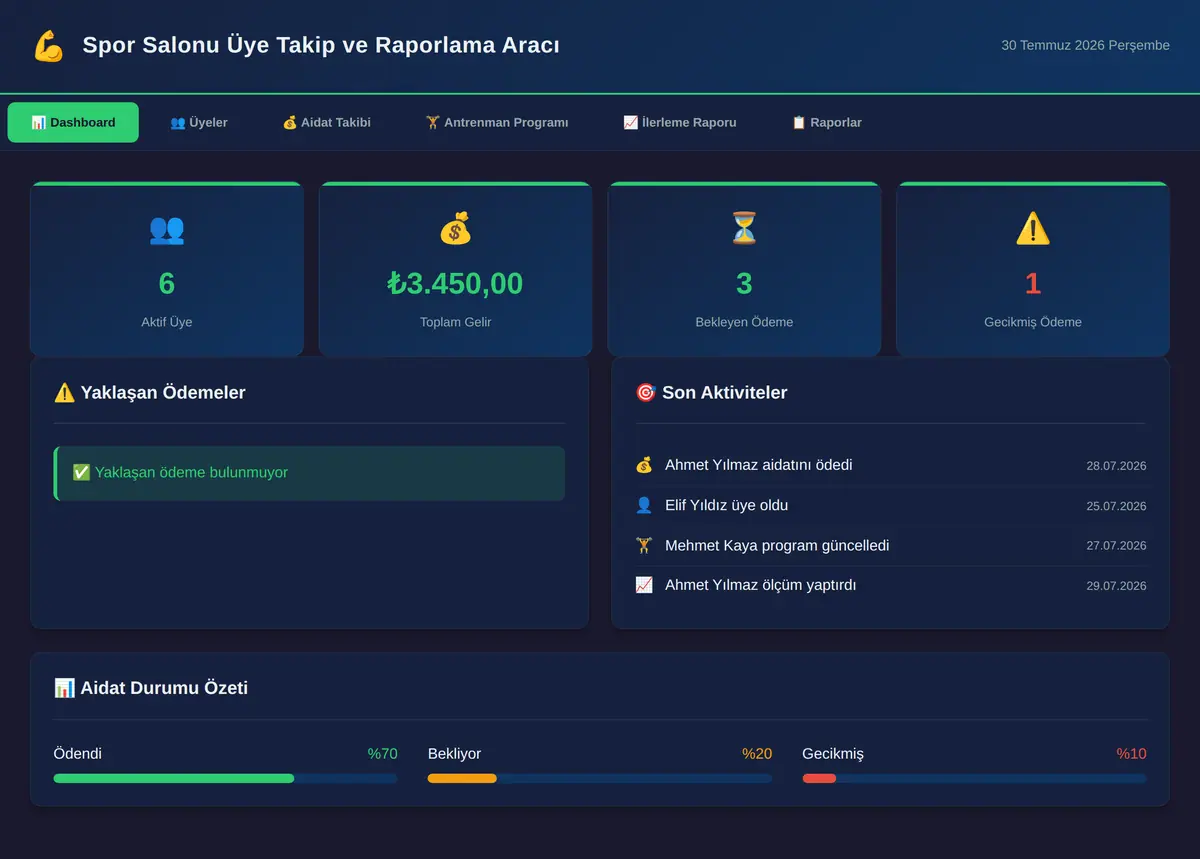Click the 25.07.2026 activity date
The image size is (1200, 859).
click(x=1116, y=506)
